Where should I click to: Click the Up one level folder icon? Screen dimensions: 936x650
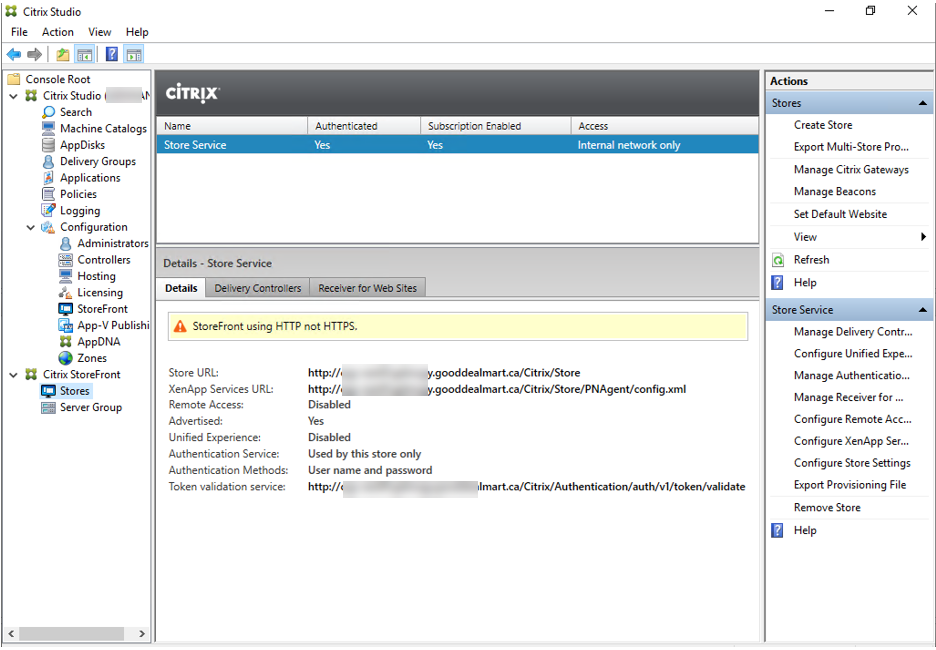coord(63,54)
